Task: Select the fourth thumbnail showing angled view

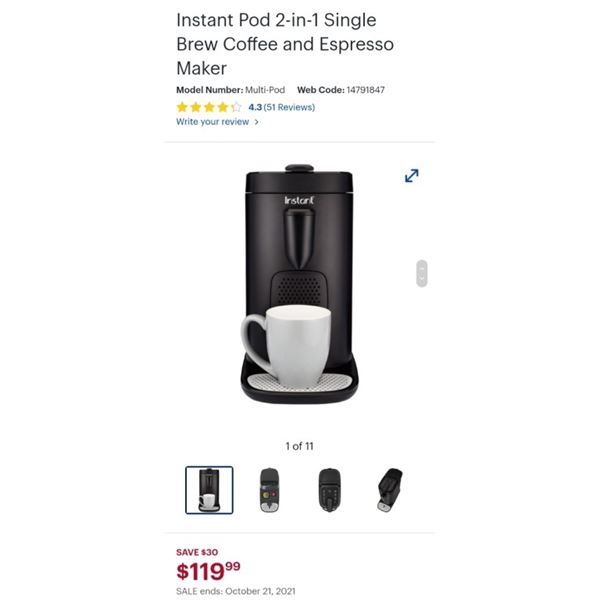Action: pyautogui.click(x=390, y=490)
